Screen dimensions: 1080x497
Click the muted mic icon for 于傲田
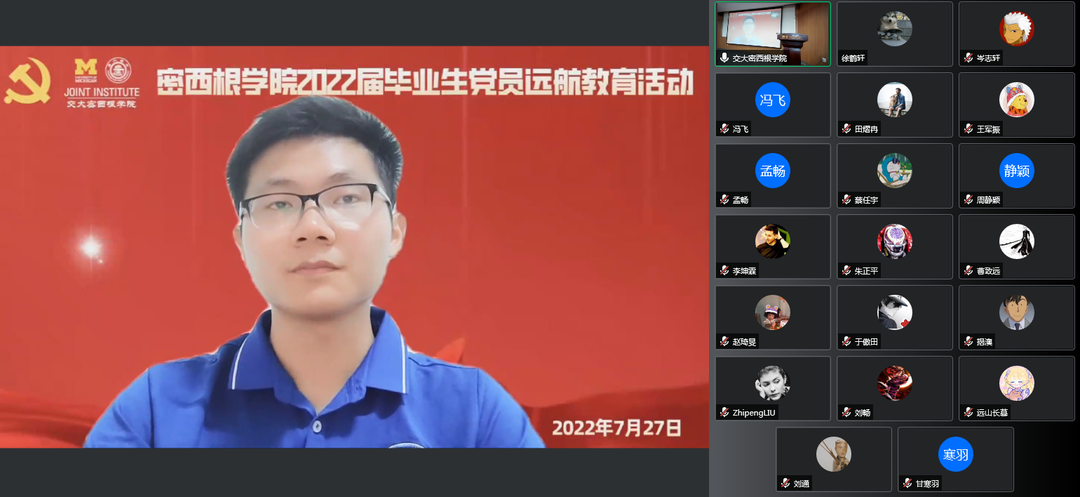pos(847,341)
